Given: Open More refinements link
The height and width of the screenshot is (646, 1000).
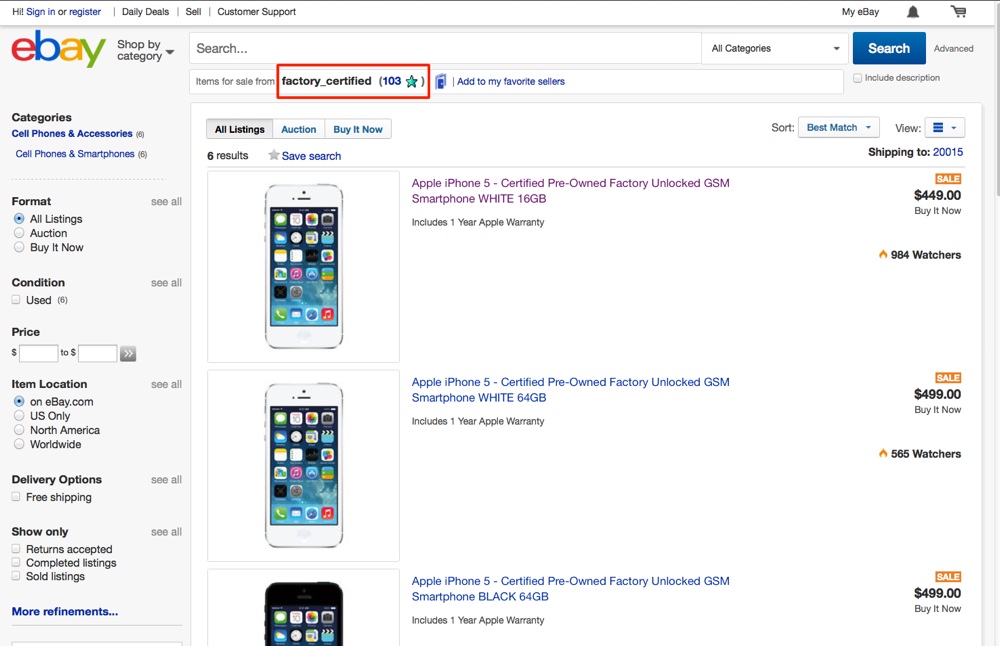Looking at the screenshot, I should pyautogui.click(x=64, y=612).
